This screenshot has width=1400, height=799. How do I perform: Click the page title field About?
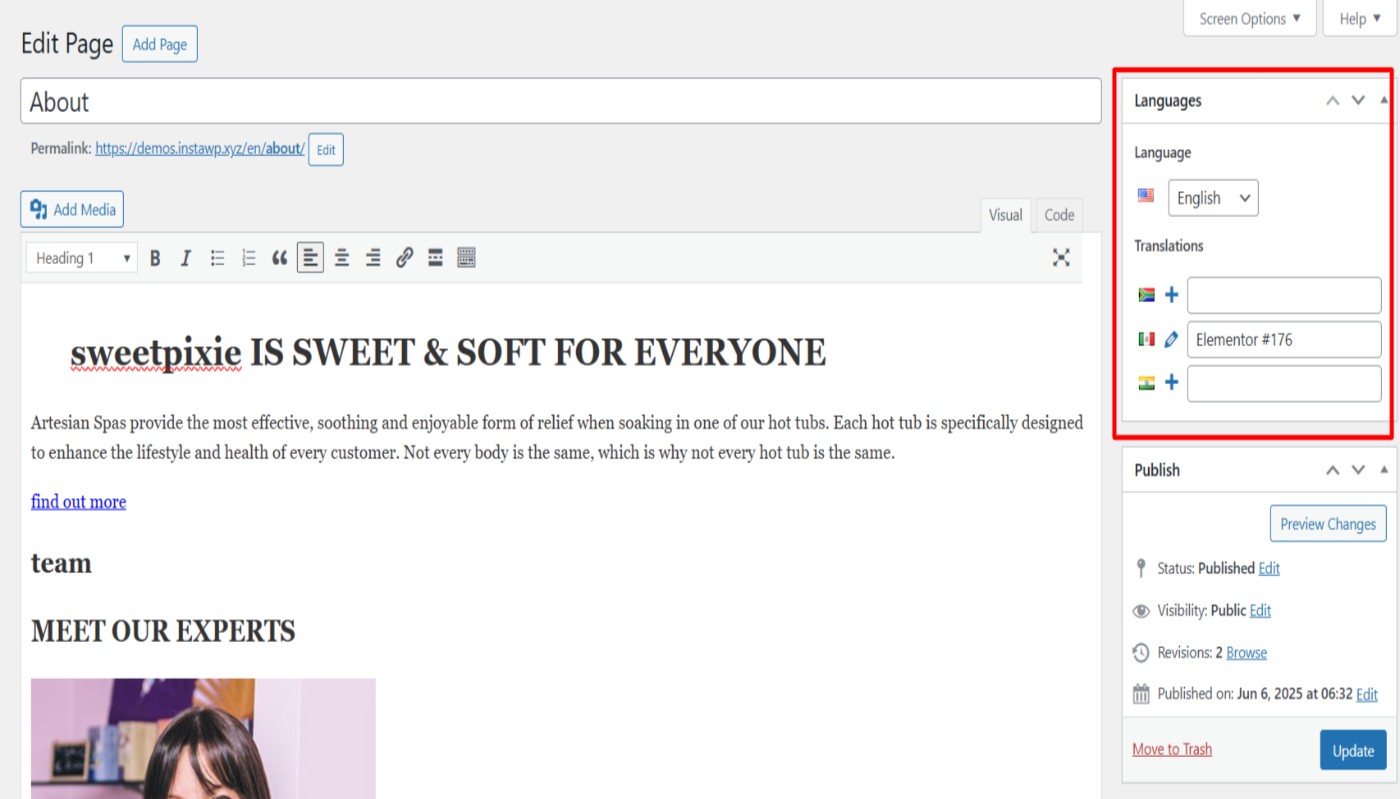560,102
